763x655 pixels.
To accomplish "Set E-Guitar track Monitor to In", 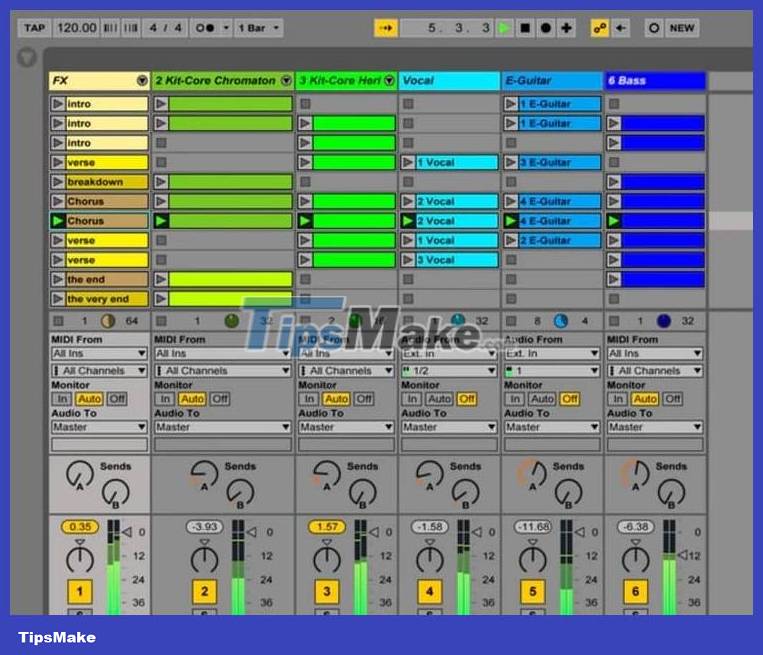I will pyautogui.click(x=515, y=399).
